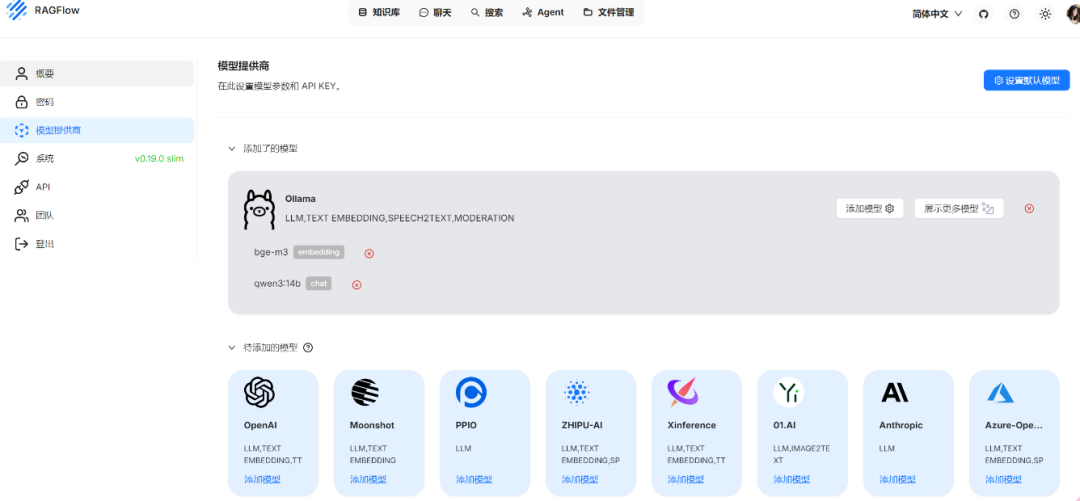Open the help question mark icon
This screenshot has width=1080, height=501.
tap(1014, 14)
